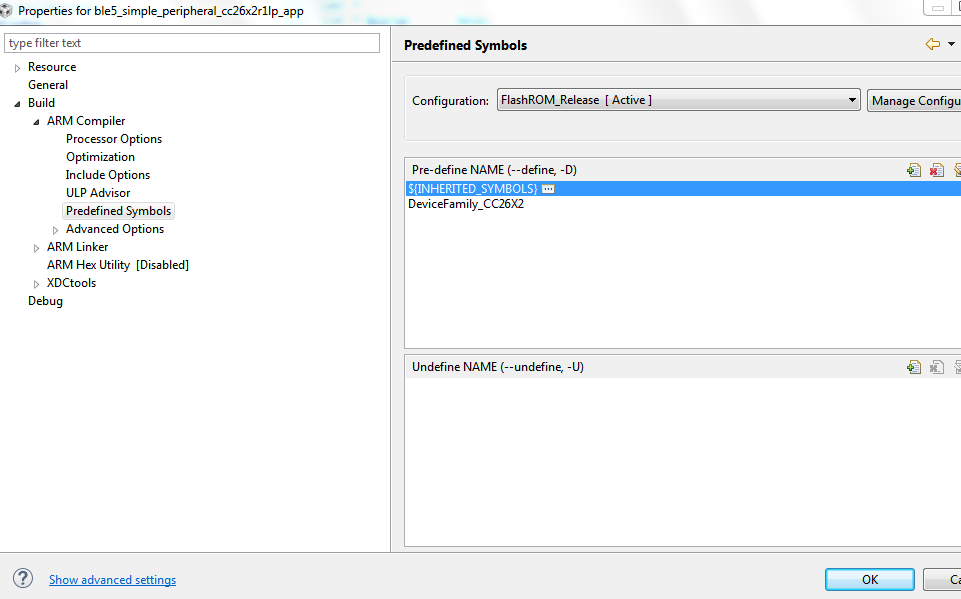The image size is (961, 599).
Task: Select the ARM Compiler tree item
Action: 86,121
